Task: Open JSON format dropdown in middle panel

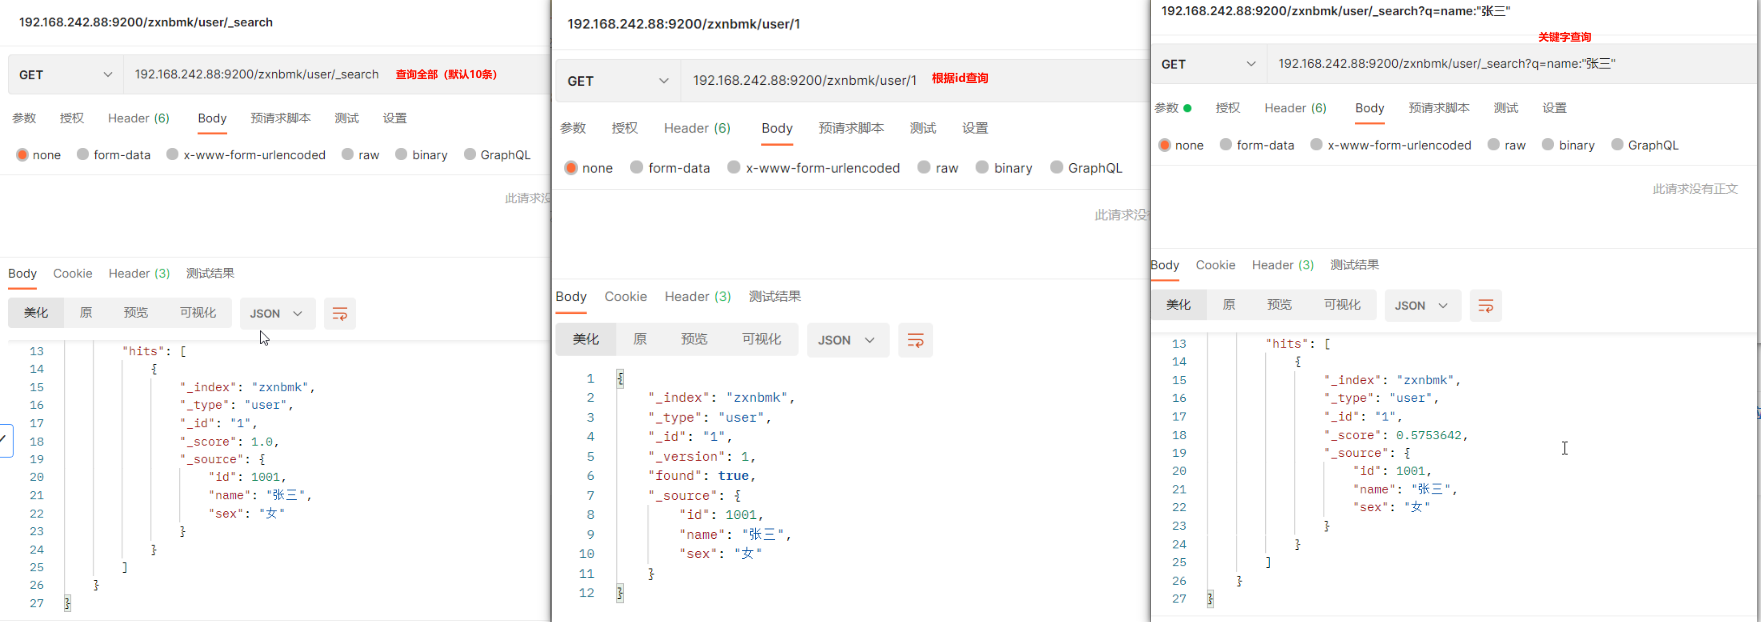Action: coord(847,341)
